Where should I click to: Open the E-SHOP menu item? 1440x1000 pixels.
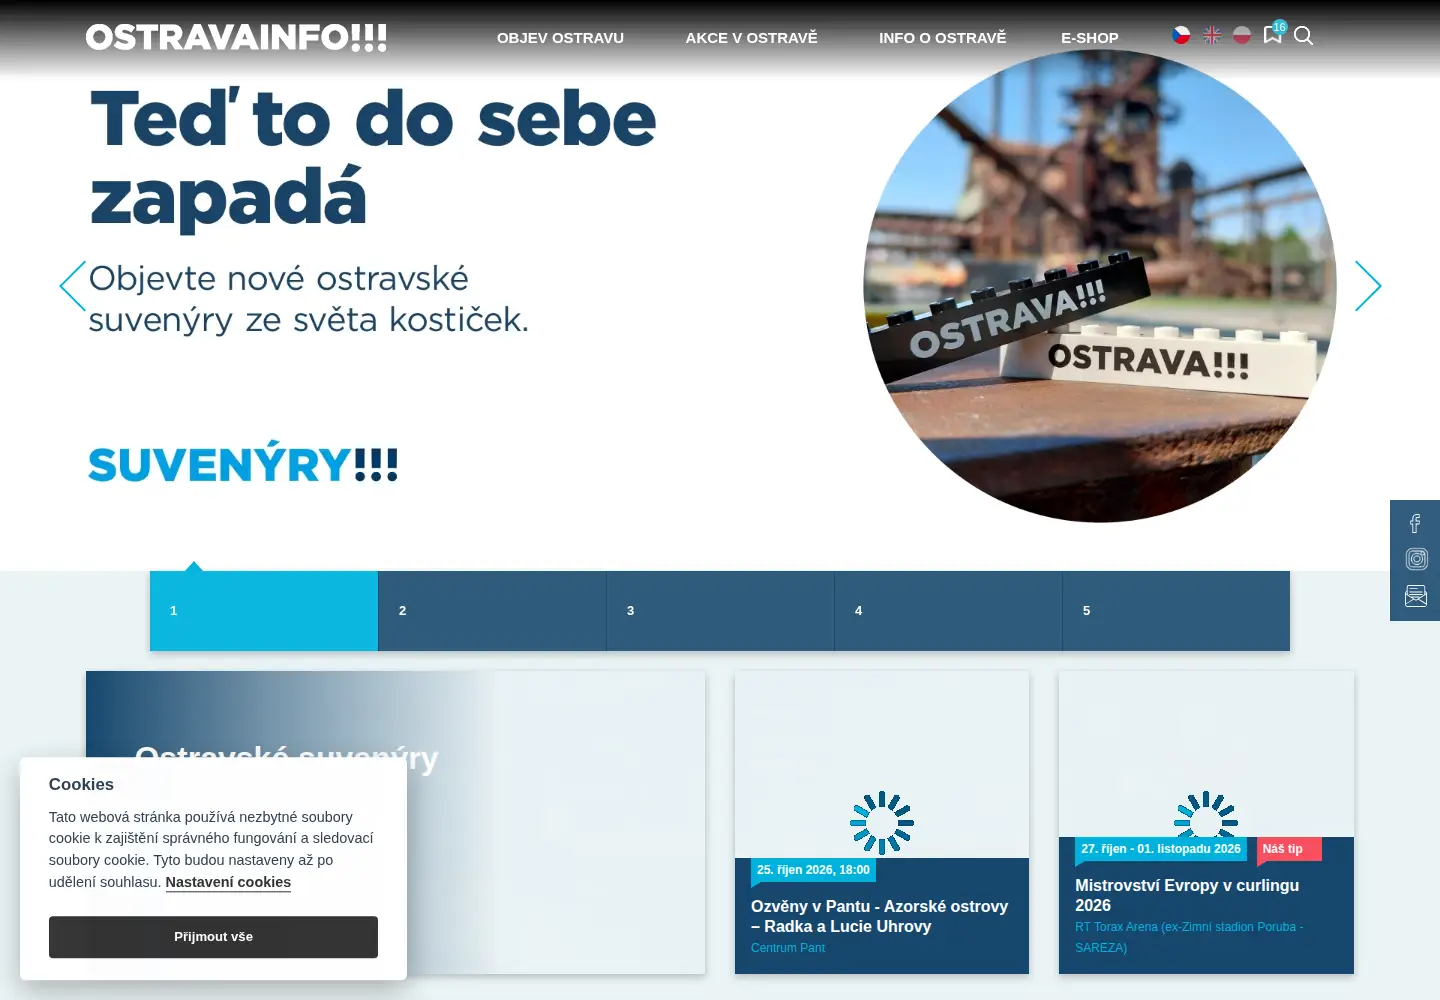click(1090, 38)
